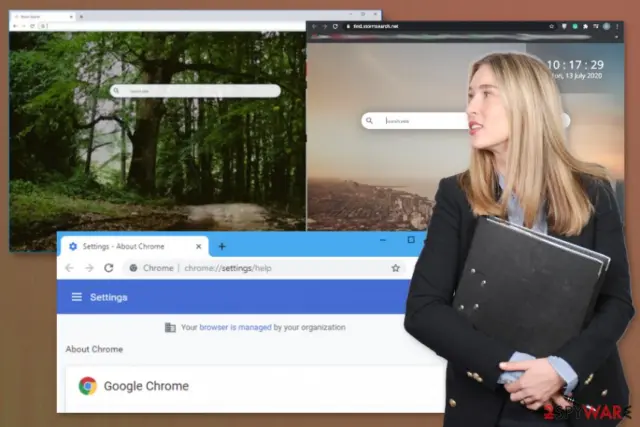Click magnifier icon in city-background search box
Viewport: 640px width, 427px height.
click(369, 120)
